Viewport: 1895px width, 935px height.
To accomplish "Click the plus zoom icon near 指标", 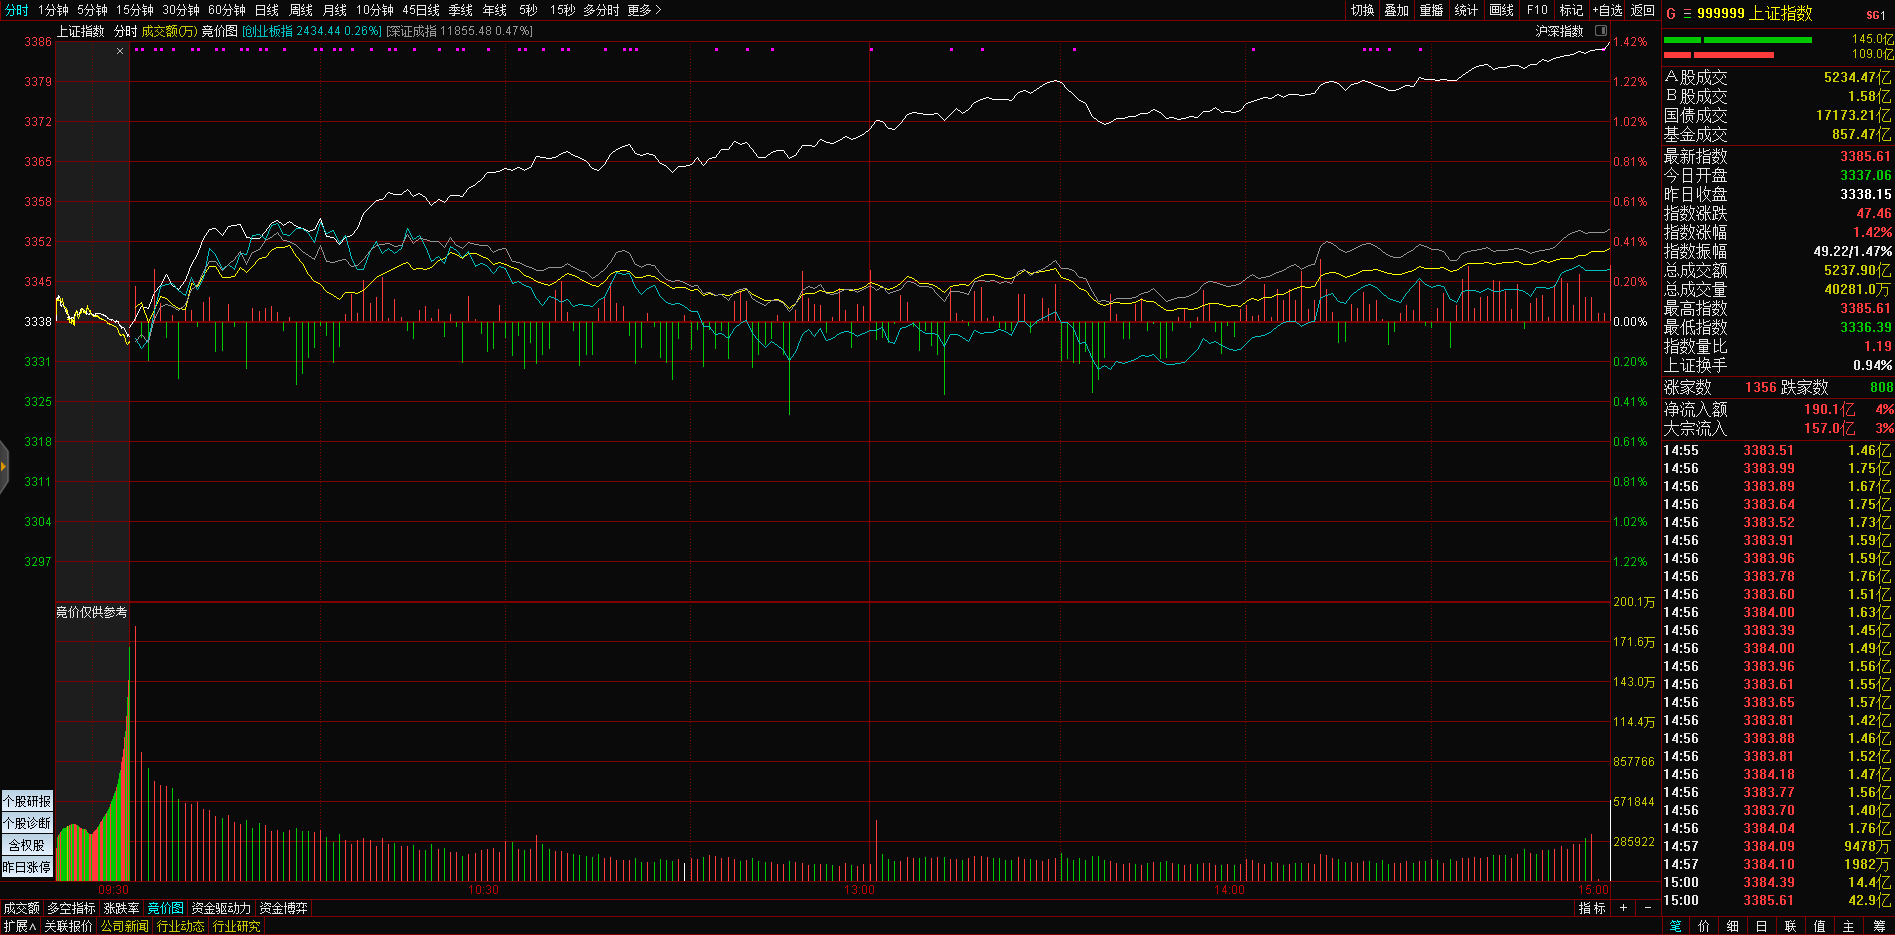I will coord(1623,908).
